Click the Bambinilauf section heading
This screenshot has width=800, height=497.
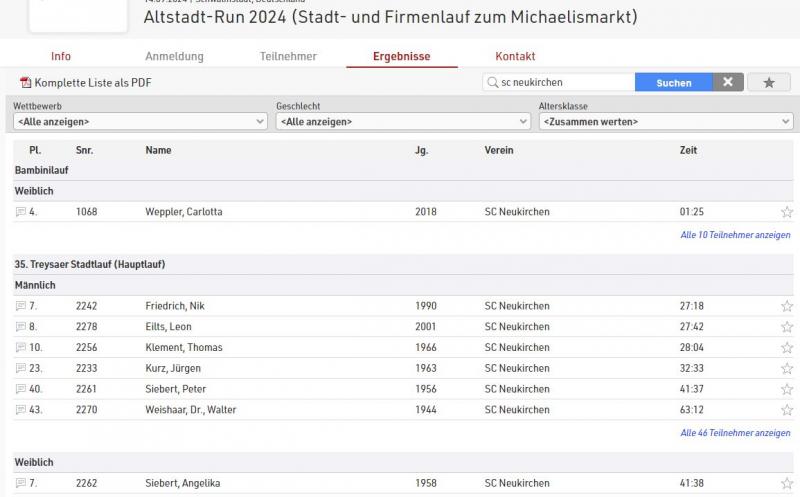click(x=41, y=170)
